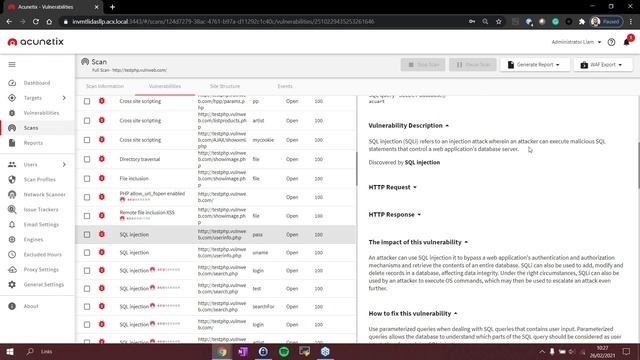Click the Pause Scan button

pos(473,64)
